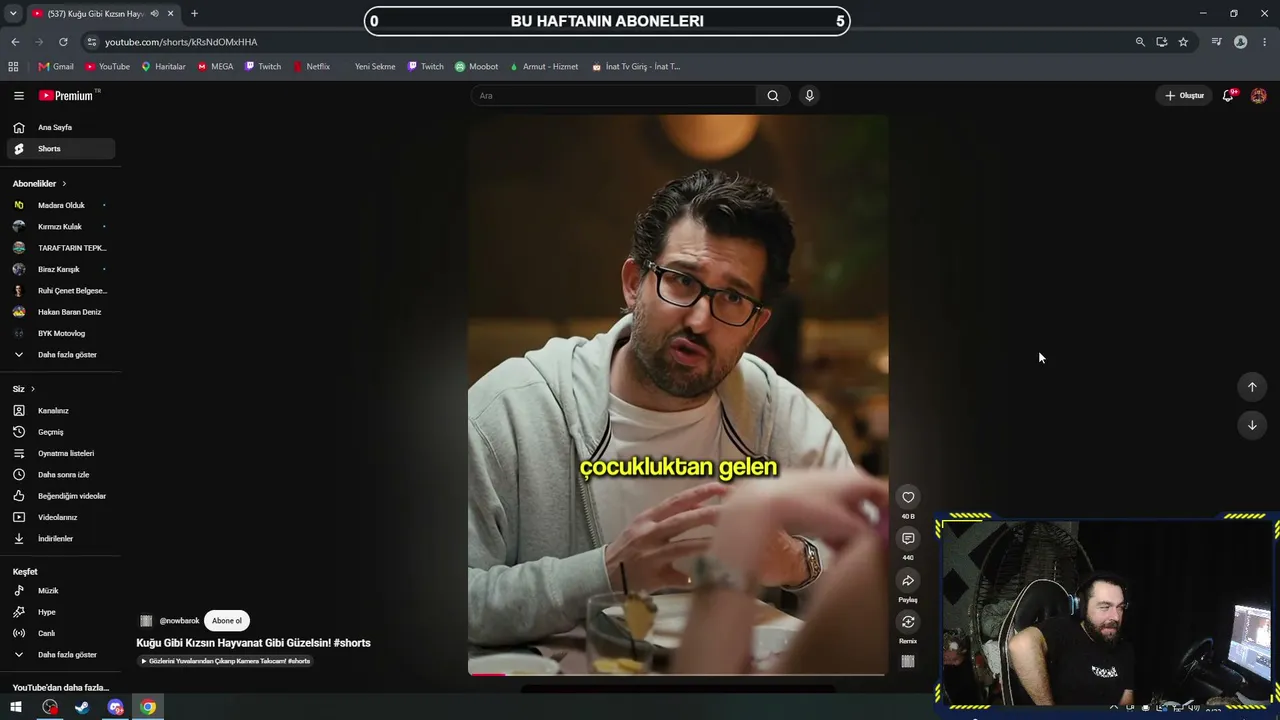This screenshot has height=720, width=1280.
Task: Seek using the red Short progress bar
Action: (x=677, y=674)
